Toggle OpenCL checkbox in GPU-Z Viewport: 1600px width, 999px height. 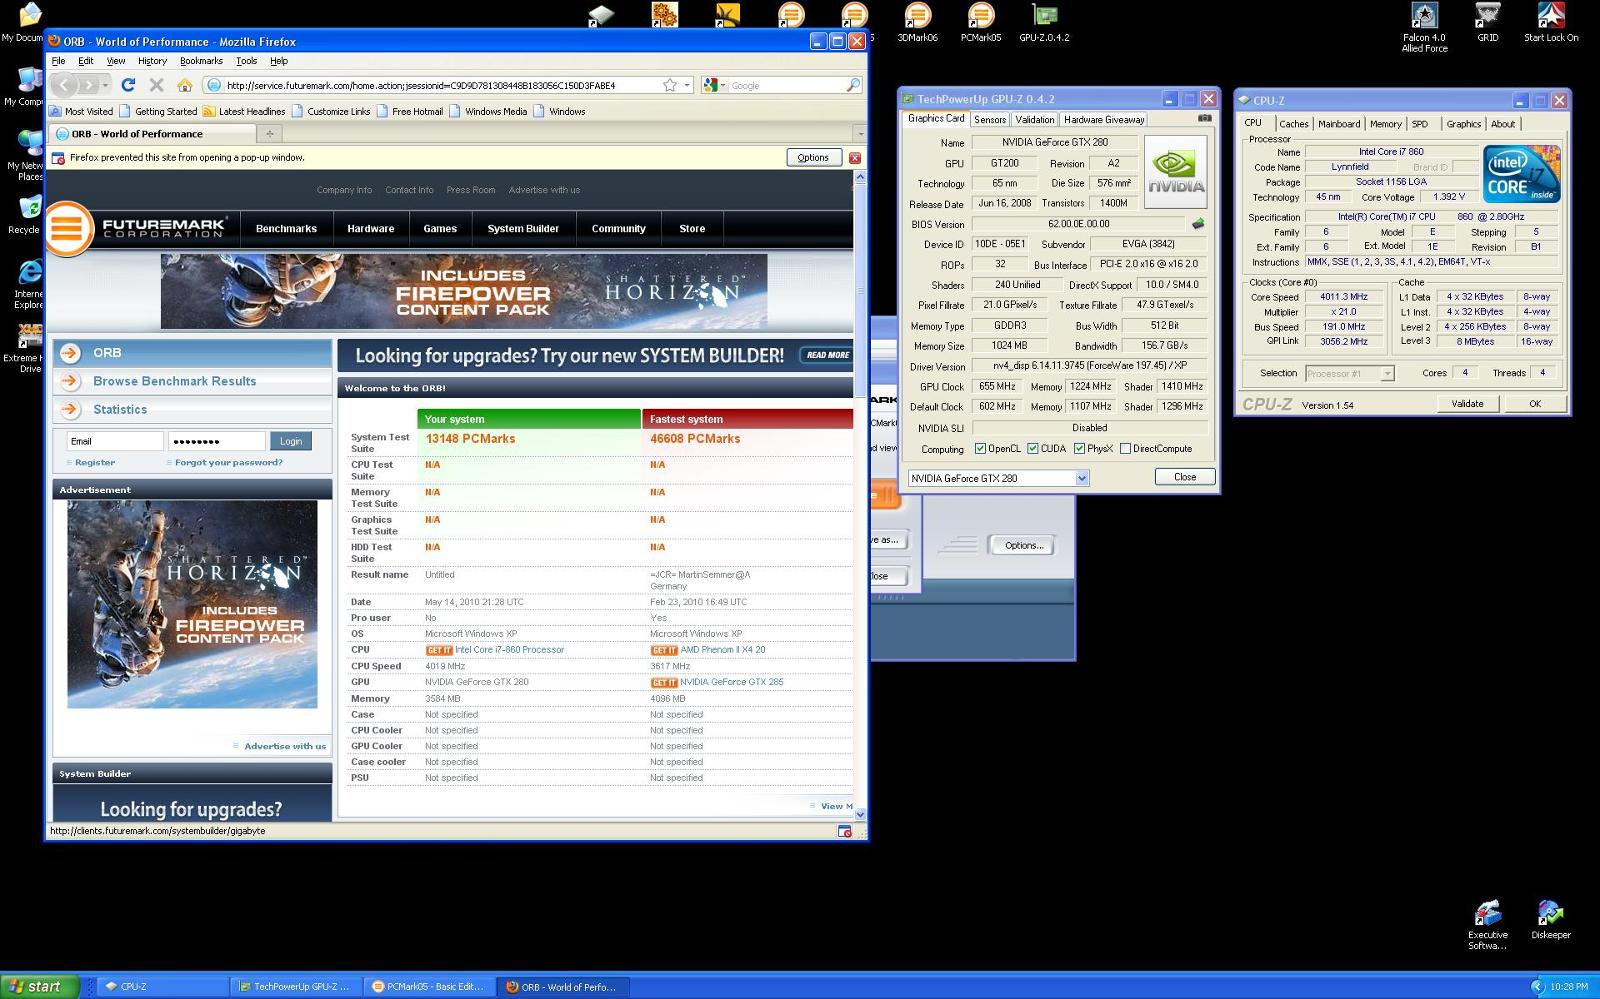point(980,449)
